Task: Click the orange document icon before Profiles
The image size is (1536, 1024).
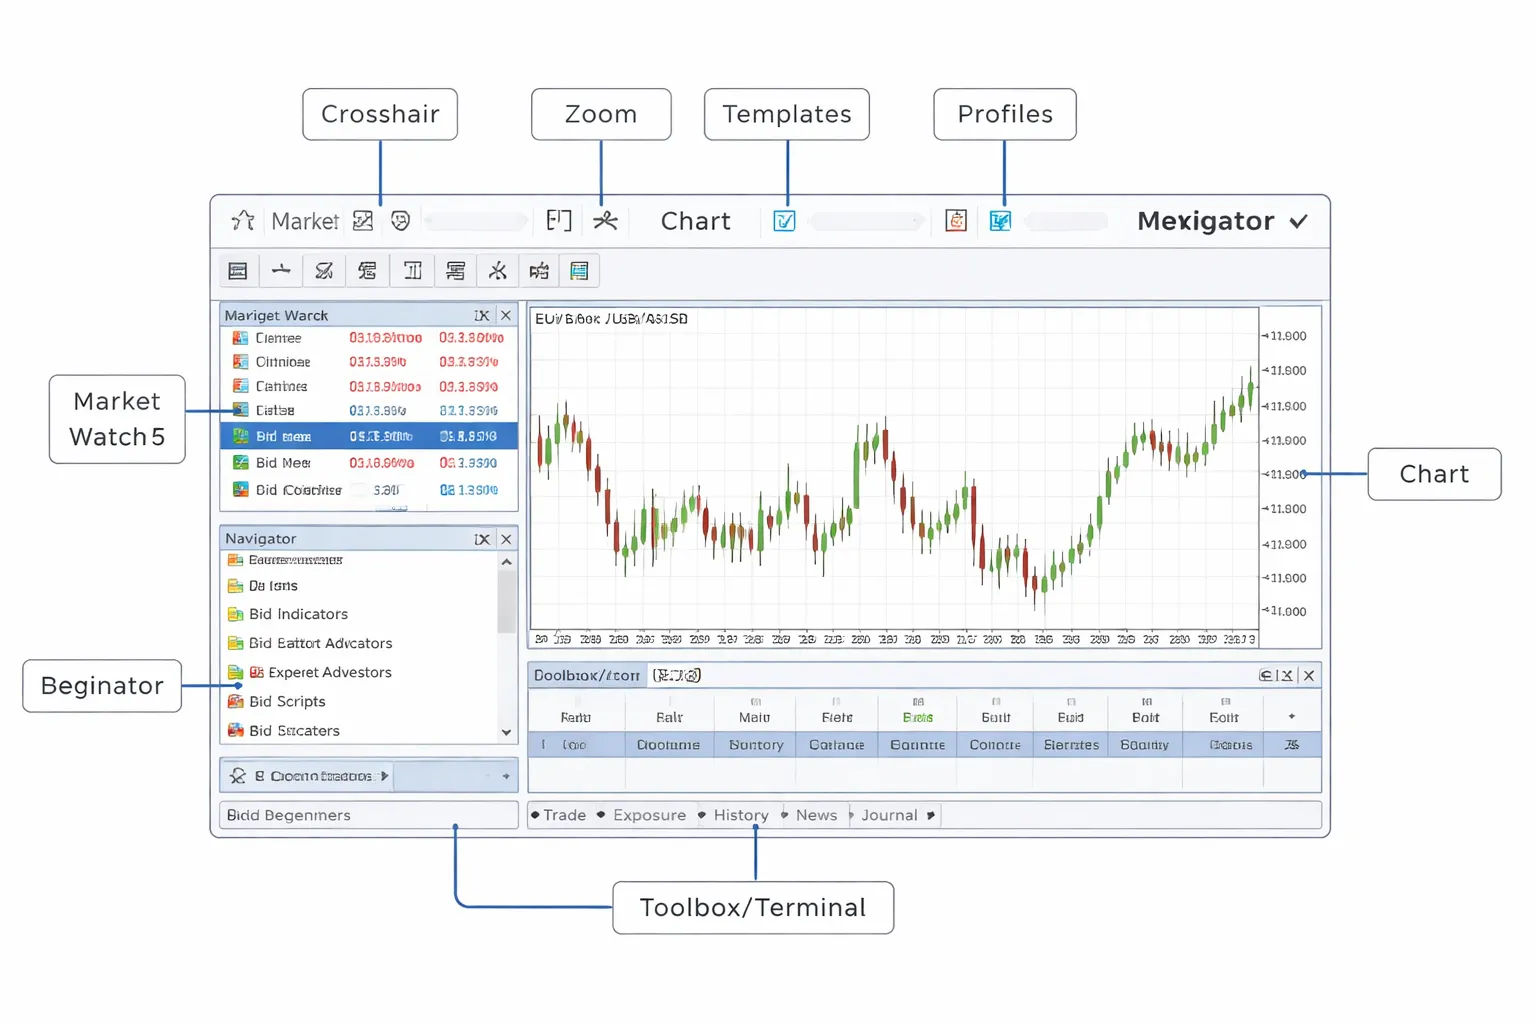Action: click(956, 221)
